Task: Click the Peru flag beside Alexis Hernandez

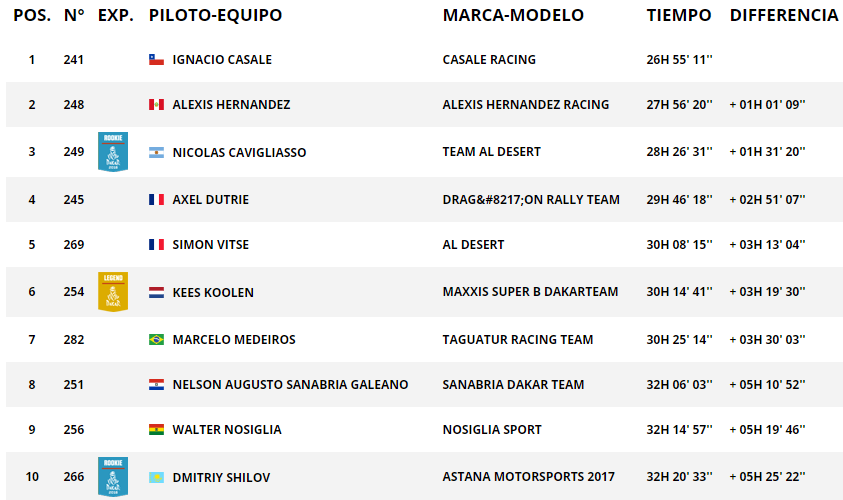Action: coord(156,105)
